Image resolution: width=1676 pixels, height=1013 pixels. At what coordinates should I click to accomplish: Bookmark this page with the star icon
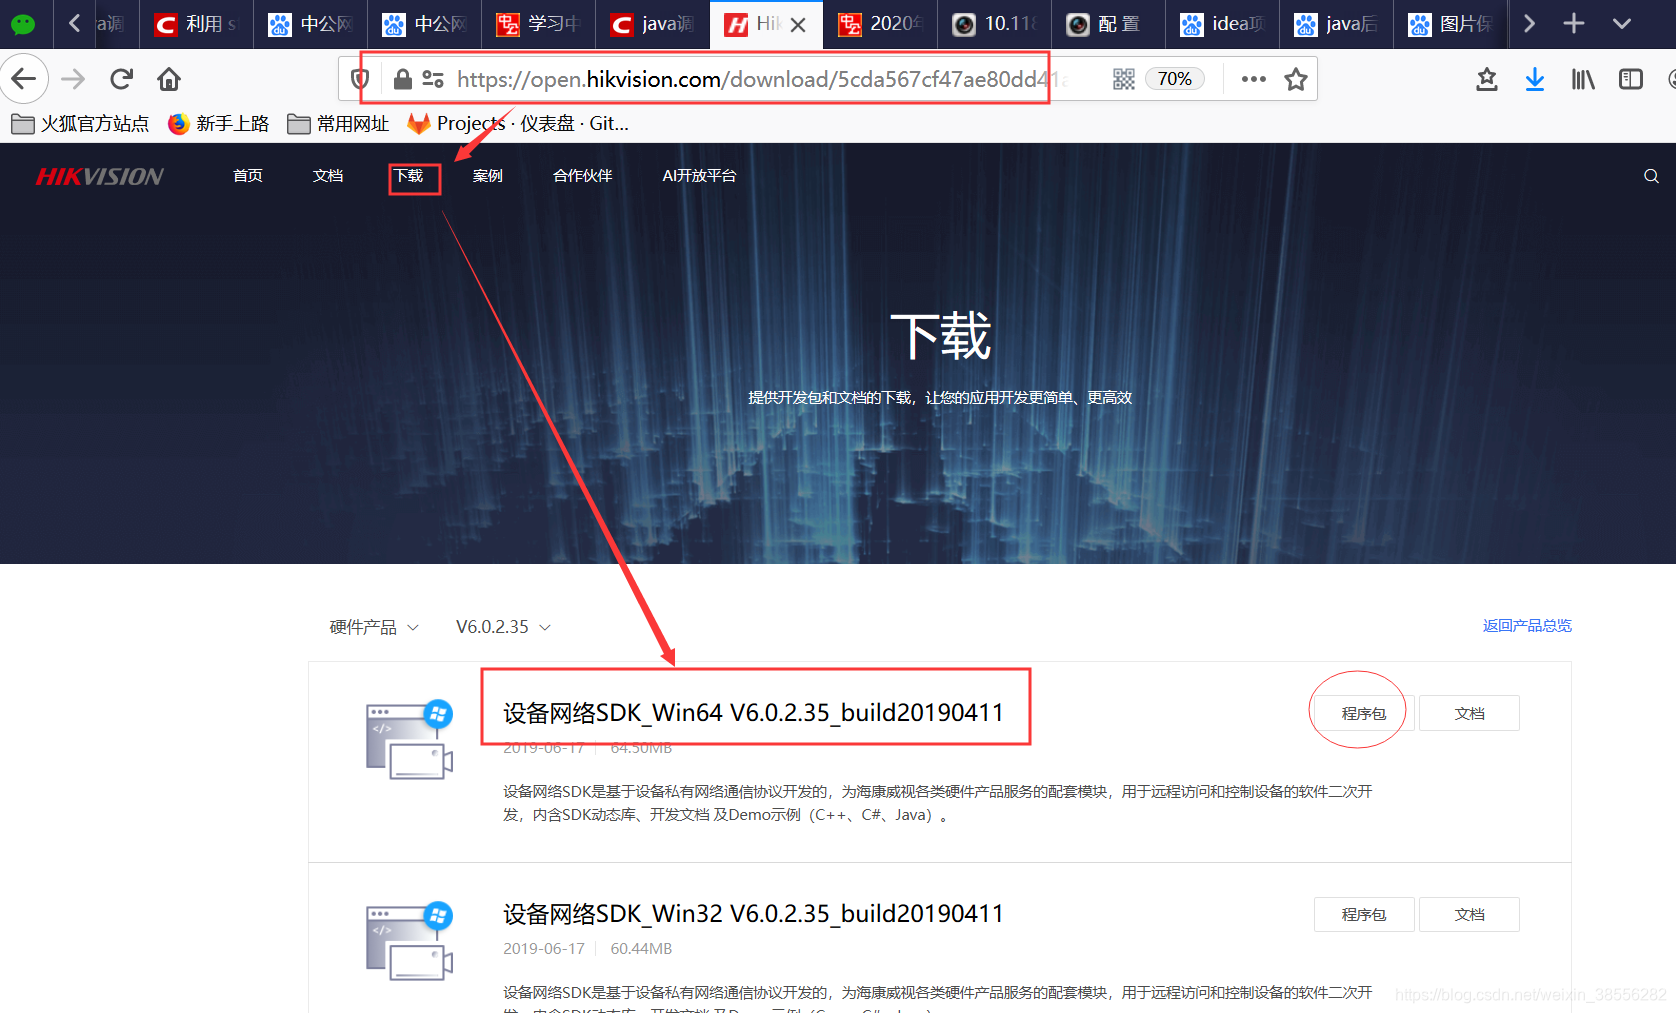[x=1296, y=79]
